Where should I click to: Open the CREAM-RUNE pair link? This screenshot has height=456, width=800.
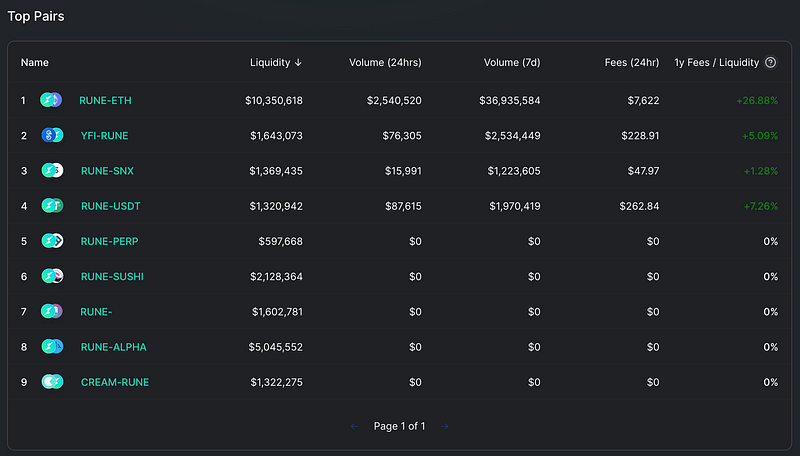click(x=115, y=382)
